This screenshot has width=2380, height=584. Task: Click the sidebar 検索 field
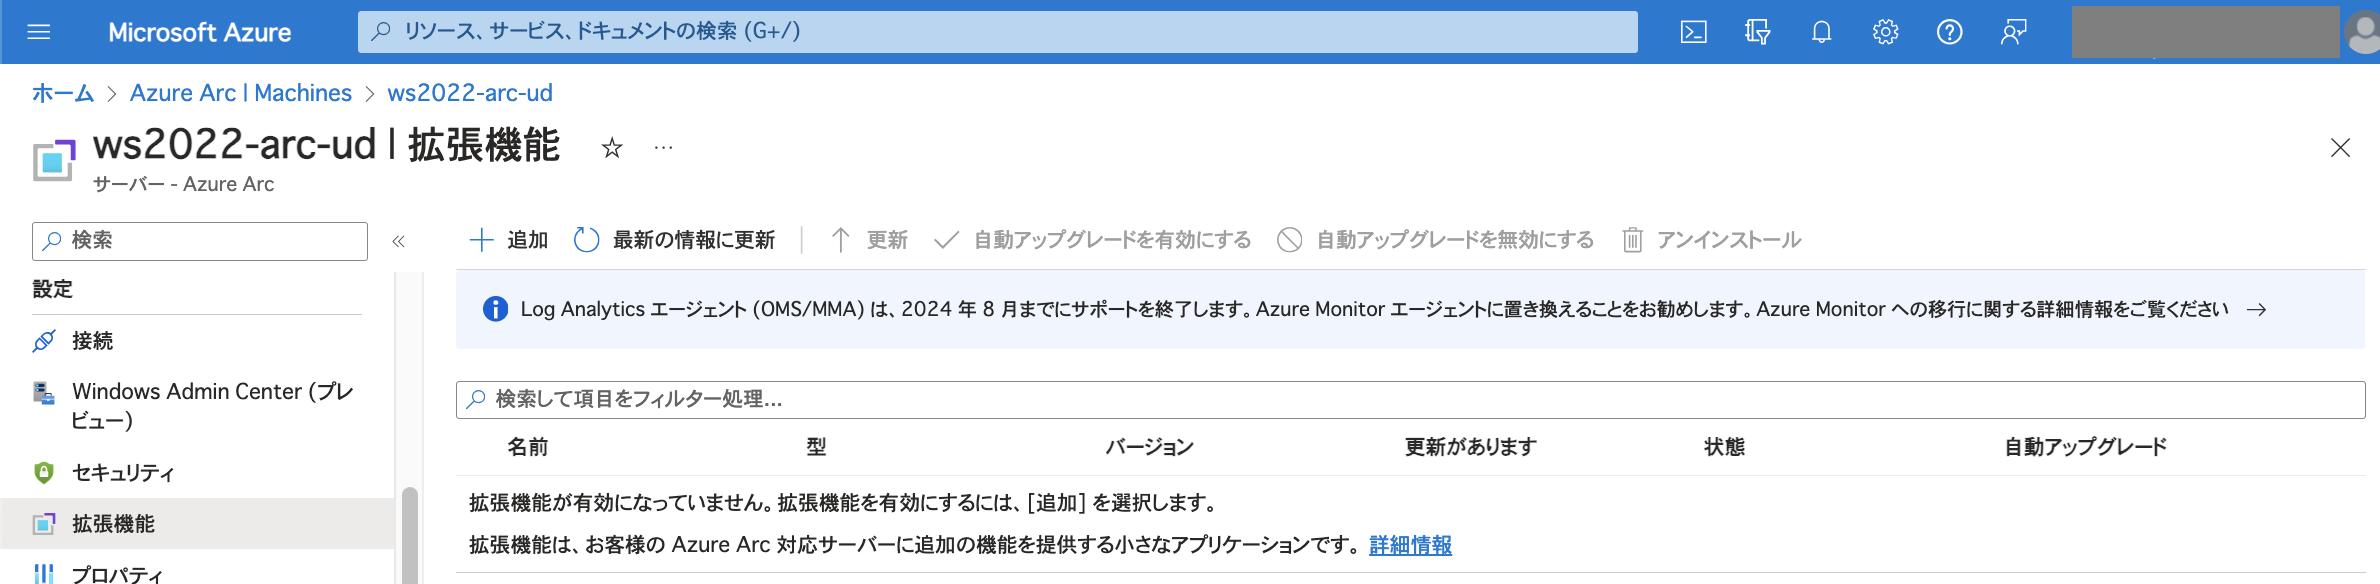tap(200, 241)
